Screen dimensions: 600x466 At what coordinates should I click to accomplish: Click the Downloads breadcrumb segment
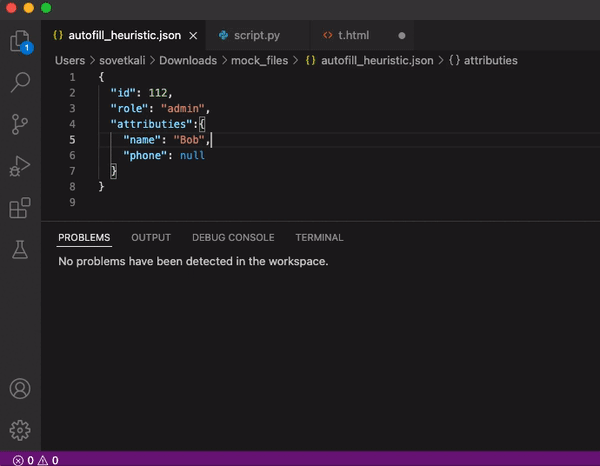188,60
